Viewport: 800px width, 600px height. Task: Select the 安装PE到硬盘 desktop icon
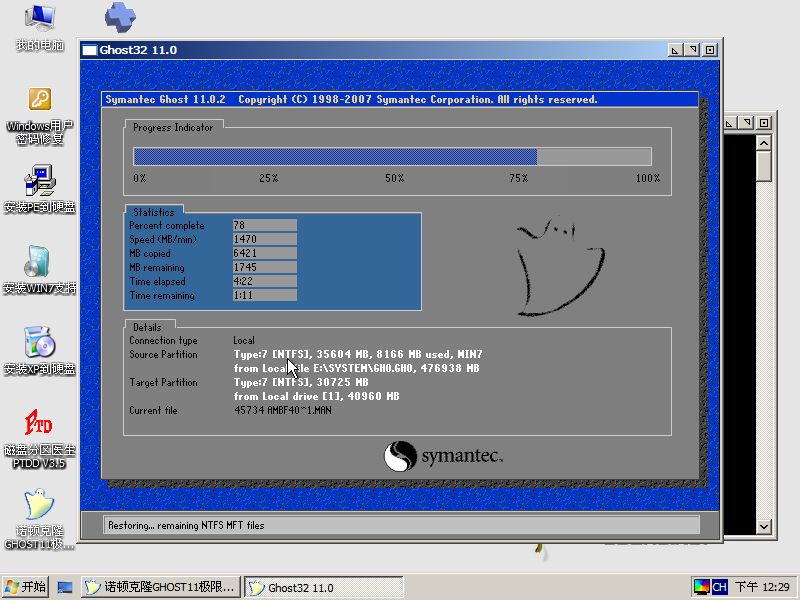39,189
